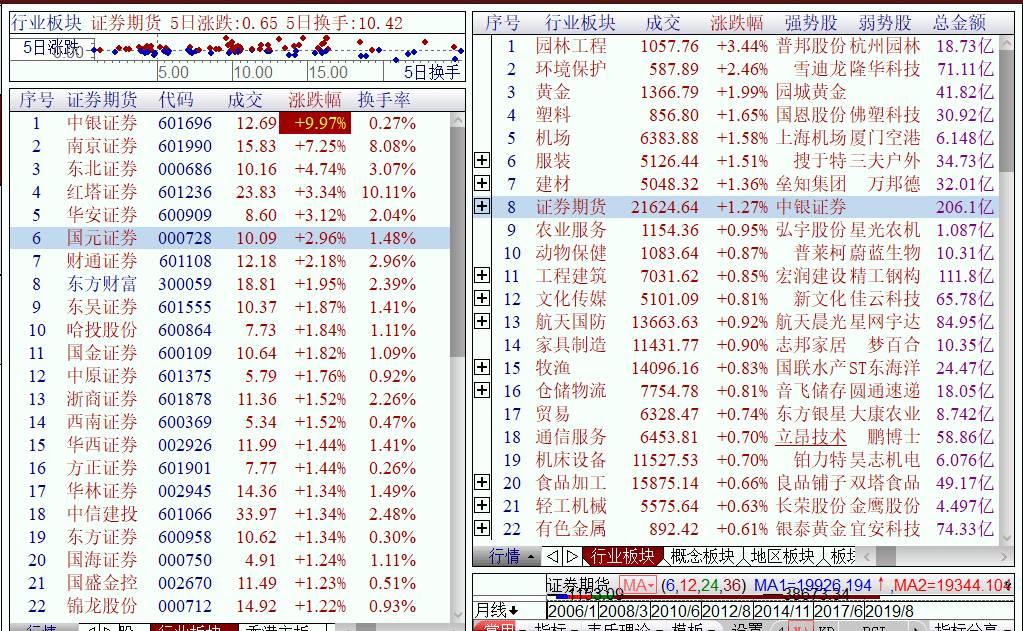Select the 通信服务 sector row

click(x=744, y=437)
